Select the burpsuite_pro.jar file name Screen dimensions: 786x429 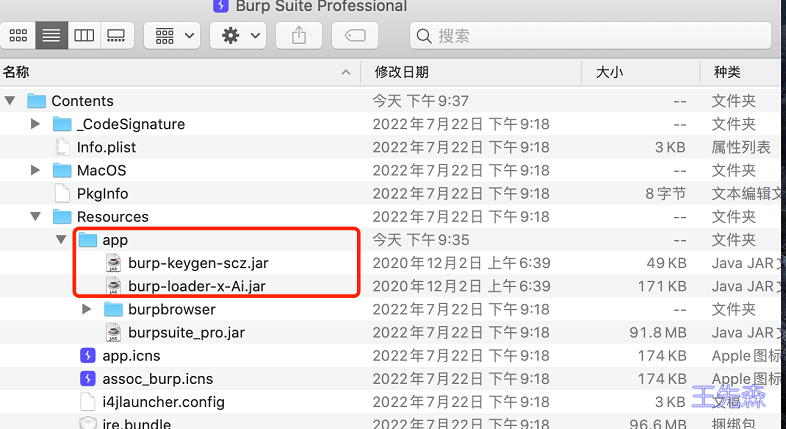point(186,332)
